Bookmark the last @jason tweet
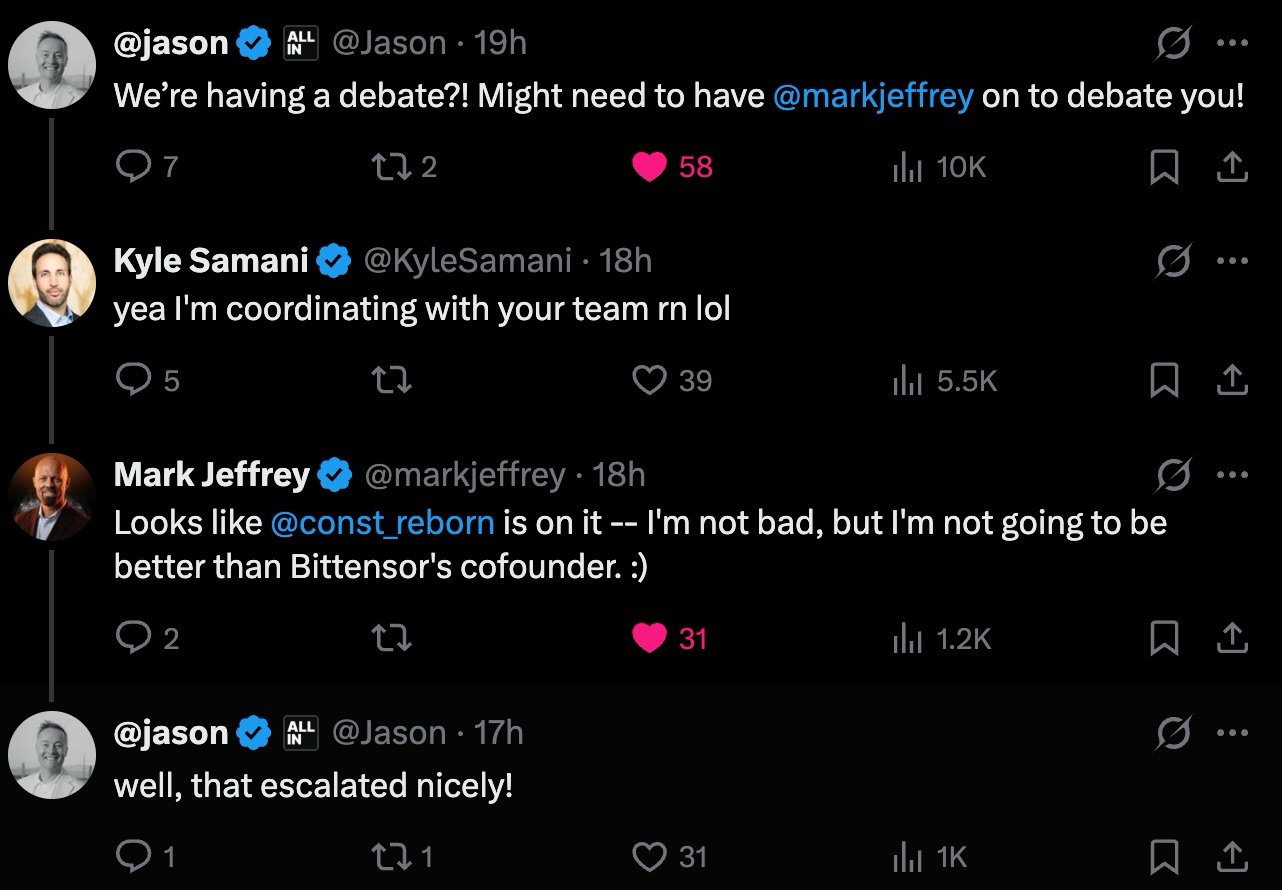Viewport: 1282px width, 890px height. click(1163, 856)
